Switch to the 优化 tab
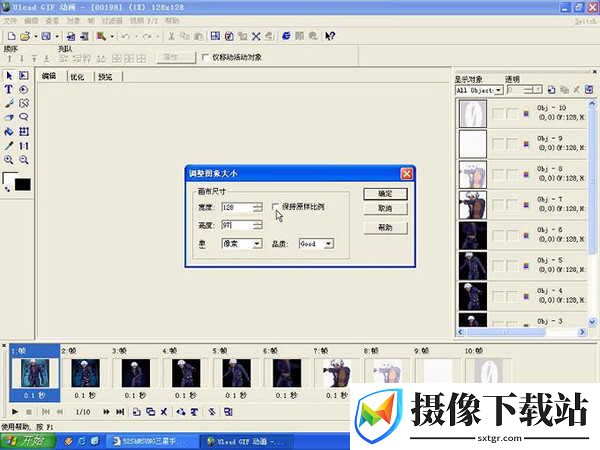Screen dimensions: 600x450 tap(77, 77)
